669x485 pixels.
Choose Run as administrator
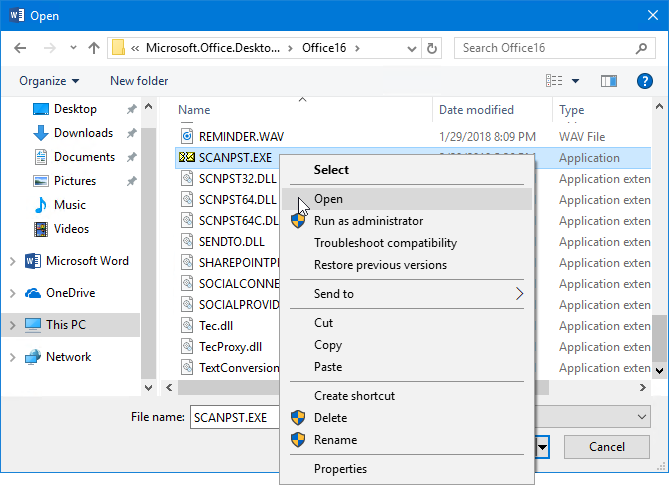coord(407,221)
